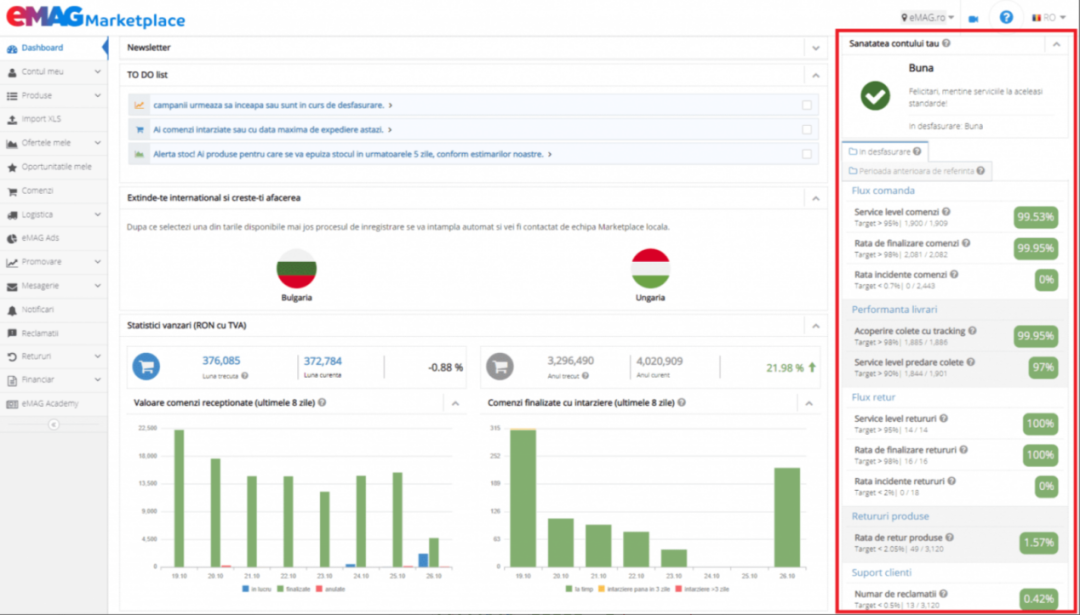Image resolution: width=1080 pixels, height=615 pixels.
Task: Click the 1.57% product return rate badge
Action: (x=1039, y=543)
